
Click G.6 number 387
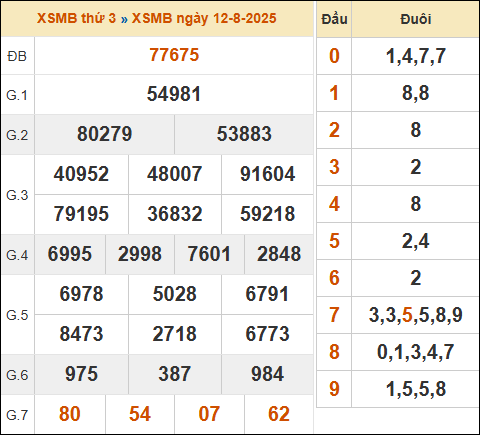pyautogui.click(x=175, y=374)
